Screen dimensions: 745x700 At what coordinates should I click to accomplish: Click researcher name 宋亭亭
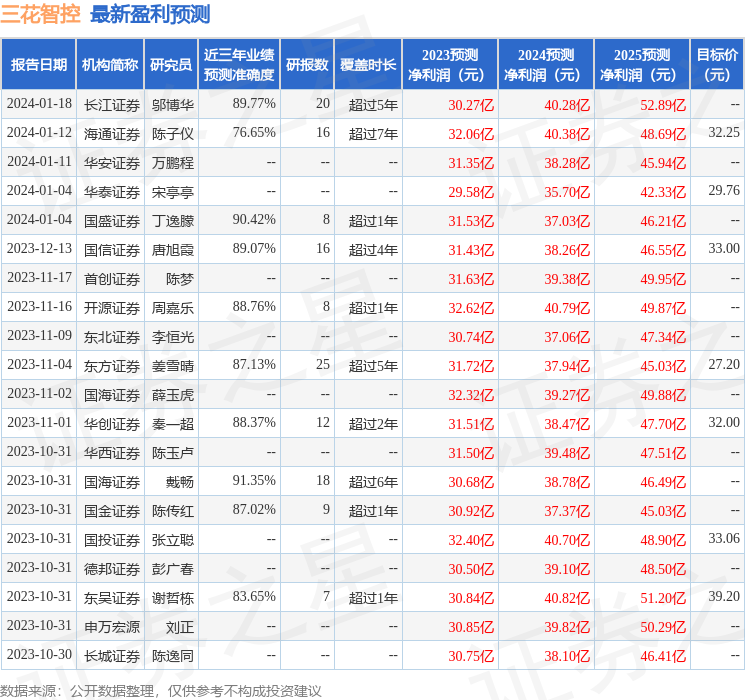pos(173,192)
